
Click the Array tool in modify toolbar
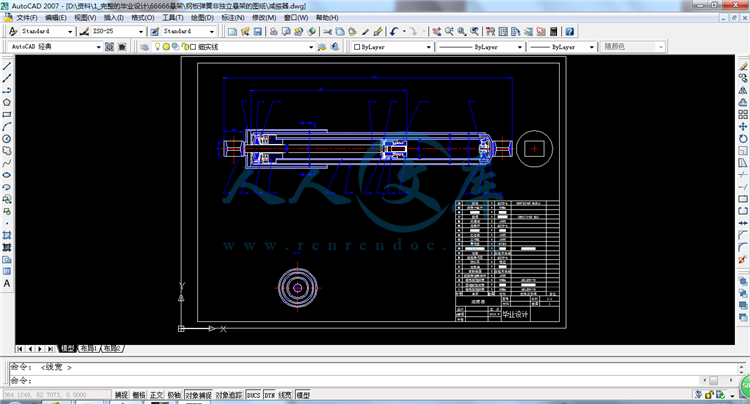(x=743, y=114)
